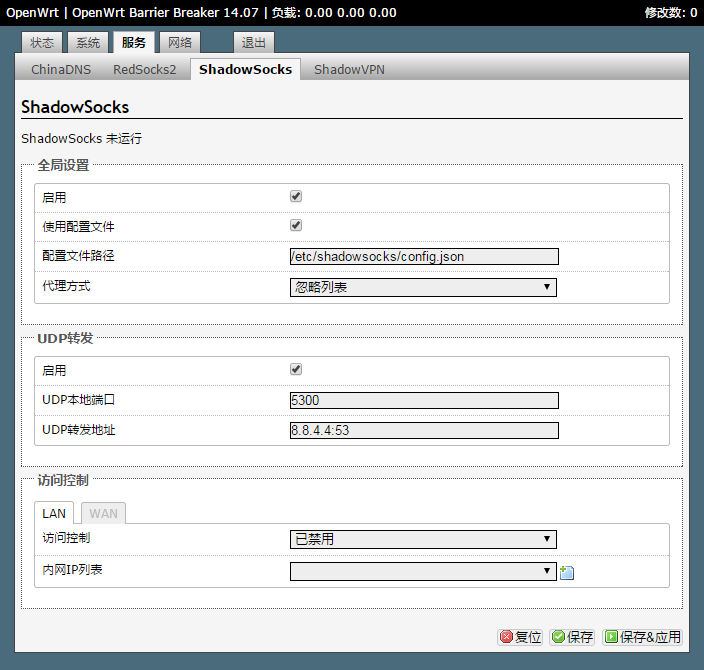Click the 复位 reset button
Image resolution: width=704 pixels, height=670 pixels.
520,637
